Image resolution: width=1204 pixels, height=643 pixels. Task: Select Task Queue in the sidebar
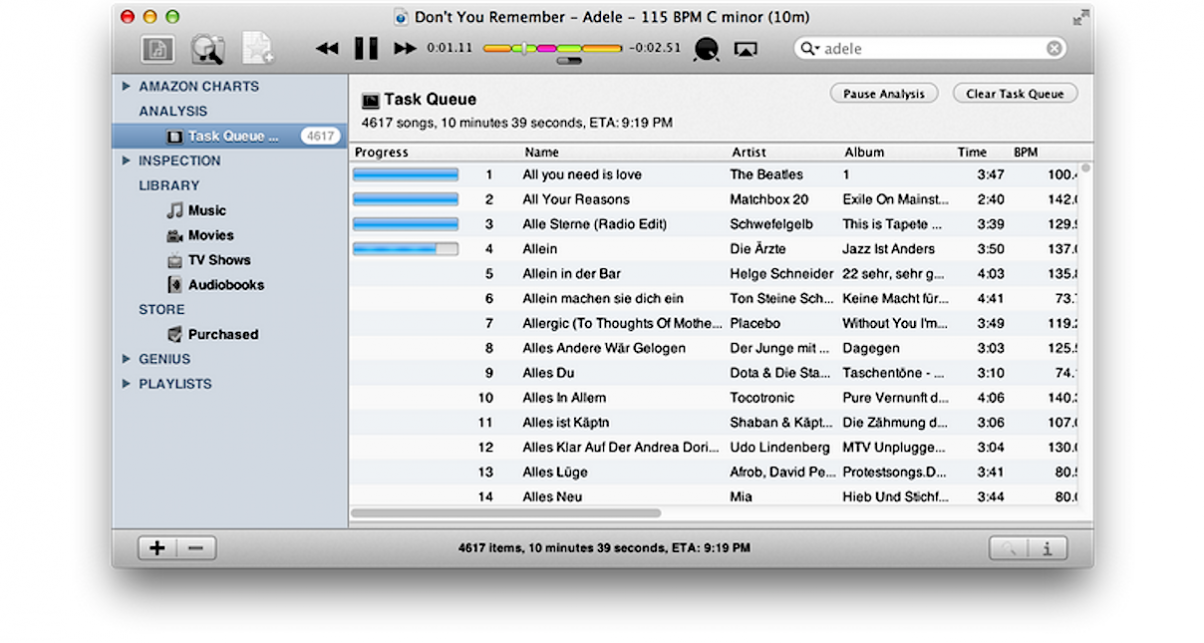230,136
